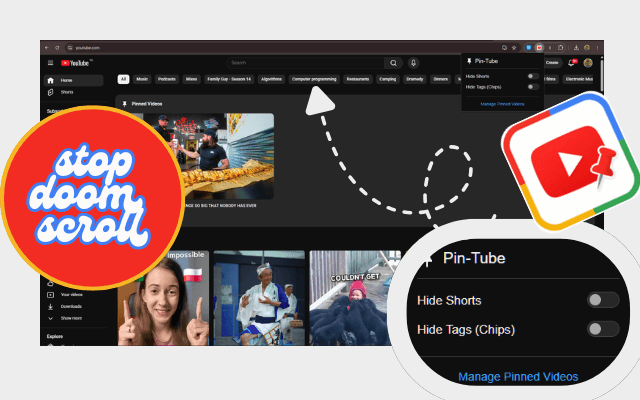The image size is (640, 400).
Task: Click the YouTube logo
Action: coord(76,63)
